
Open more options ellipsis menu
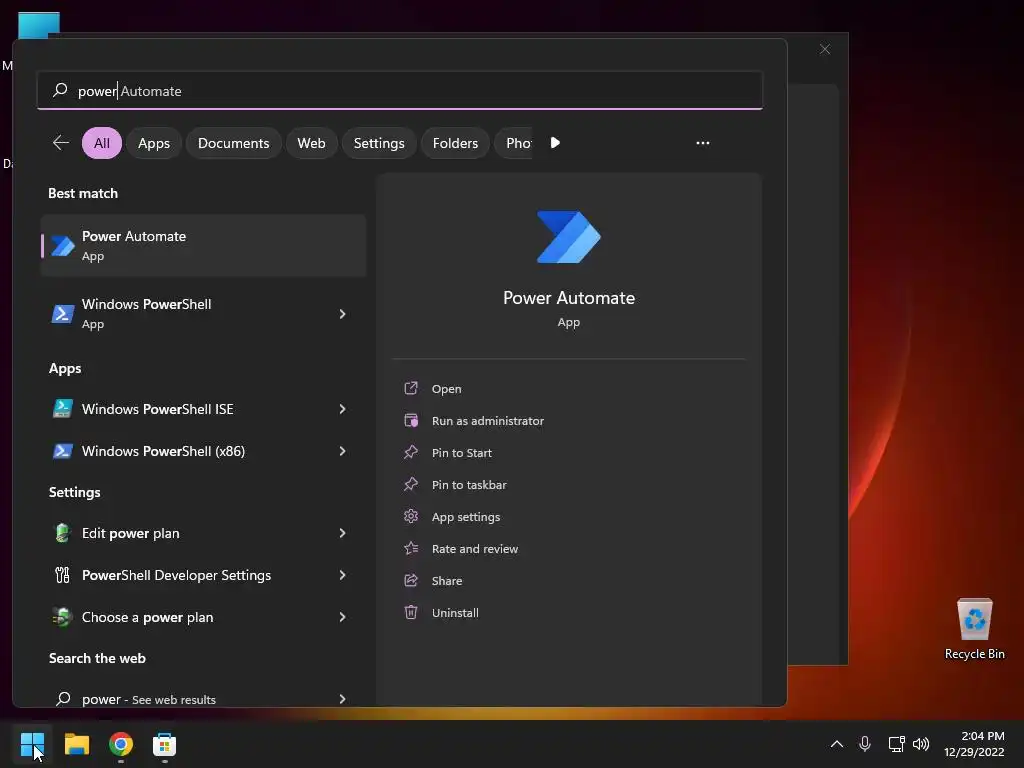[703, 143]
